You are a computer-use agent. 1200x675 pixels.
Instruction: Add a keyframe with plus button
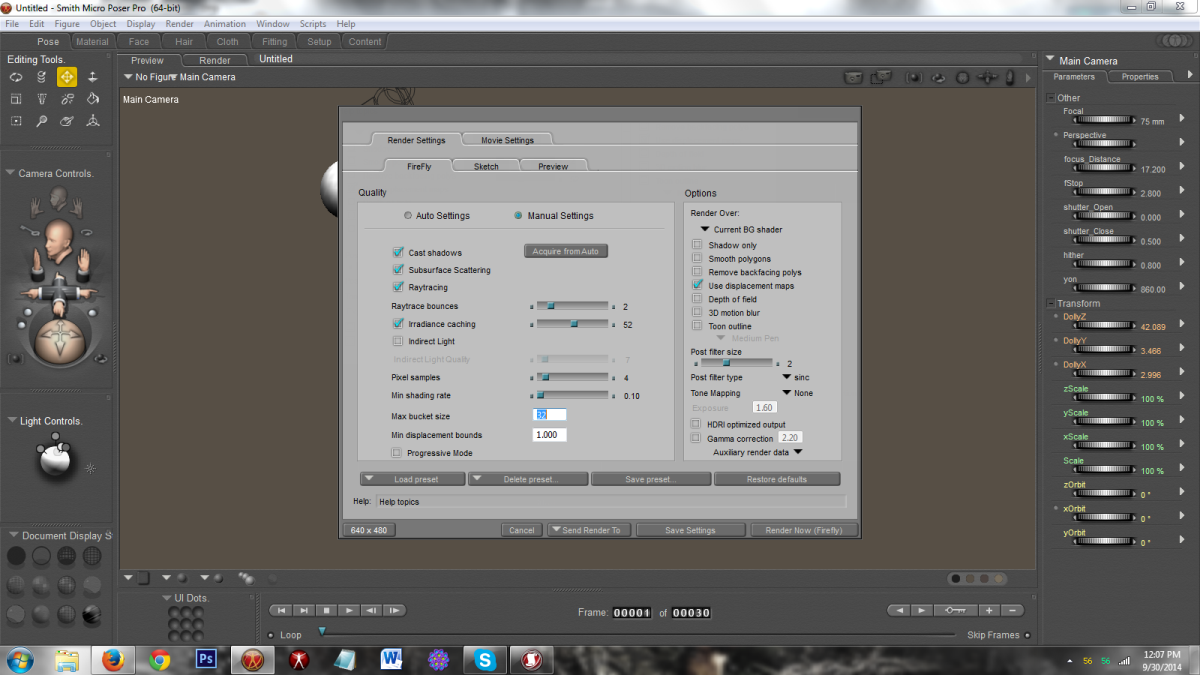coord(989,610)
